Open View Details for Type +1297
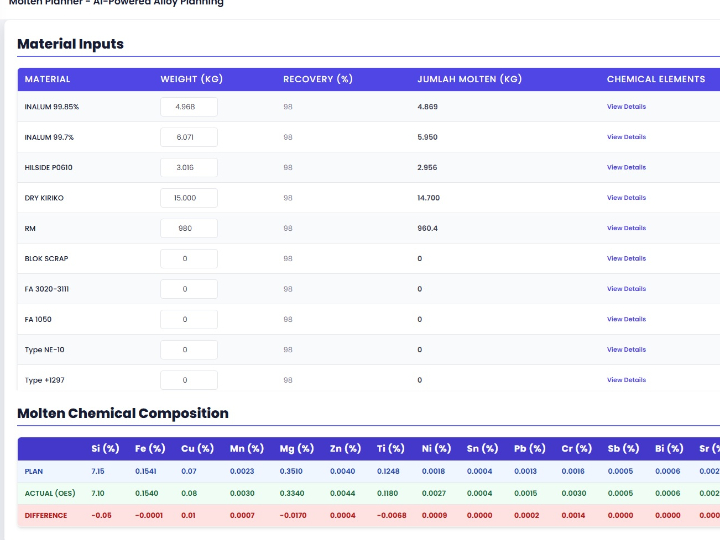Screen dimensions: 720x540 [x=626, y=380]
